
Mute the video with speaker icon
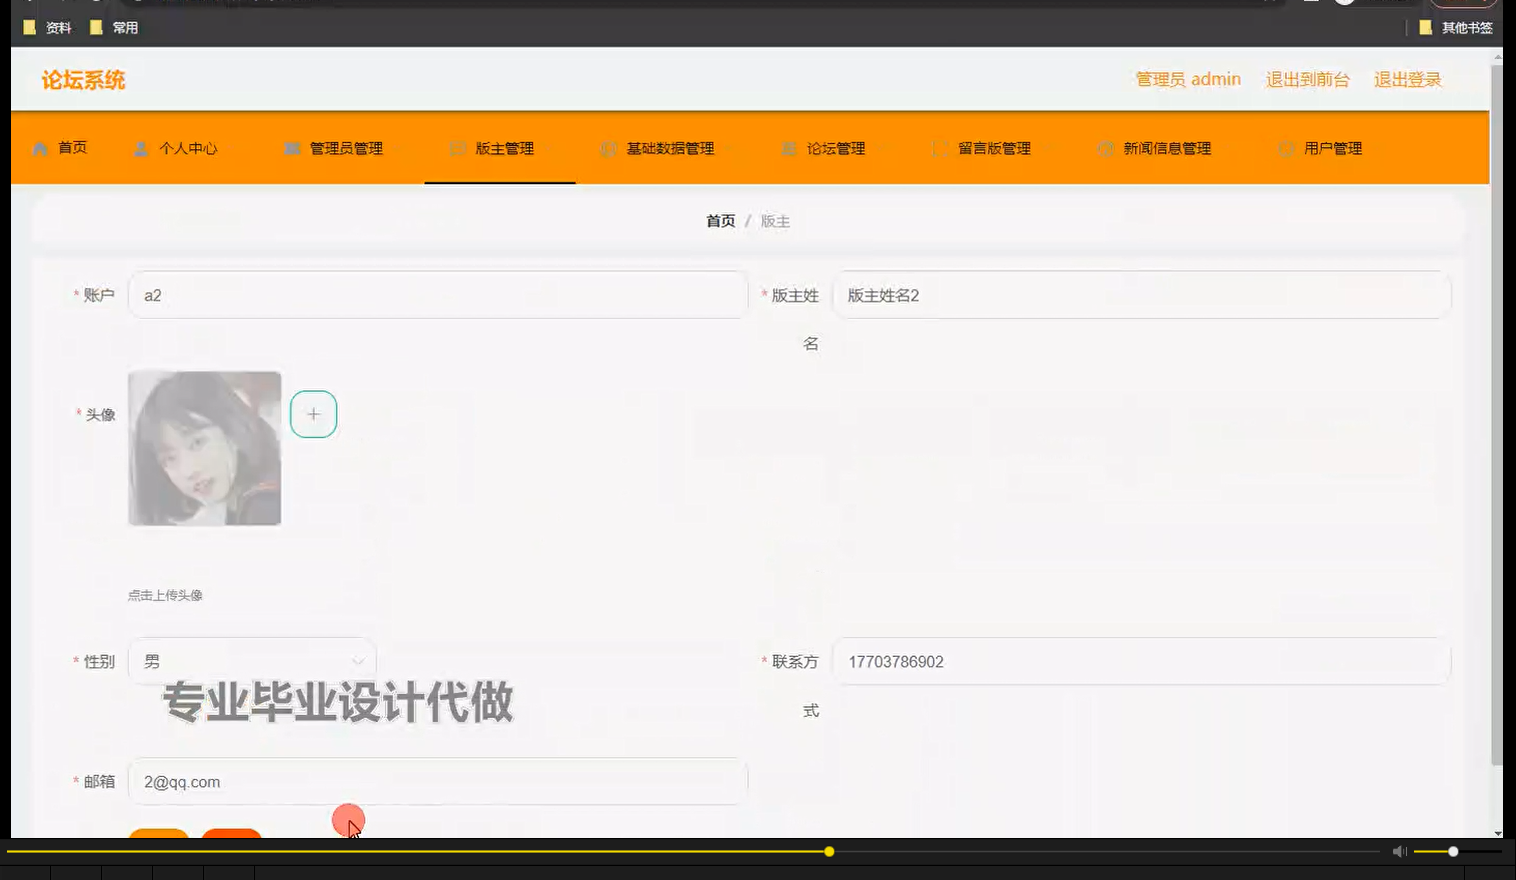click(1399, 851)
